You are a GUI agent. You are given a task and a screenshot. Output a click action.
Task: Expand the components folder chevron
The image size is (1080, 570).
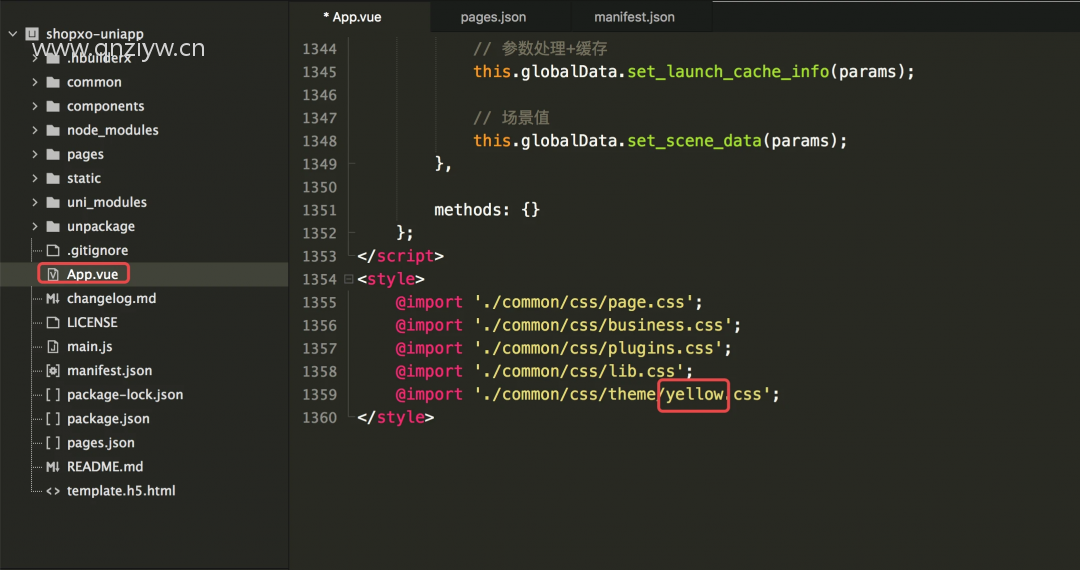(x=34, y=106)
